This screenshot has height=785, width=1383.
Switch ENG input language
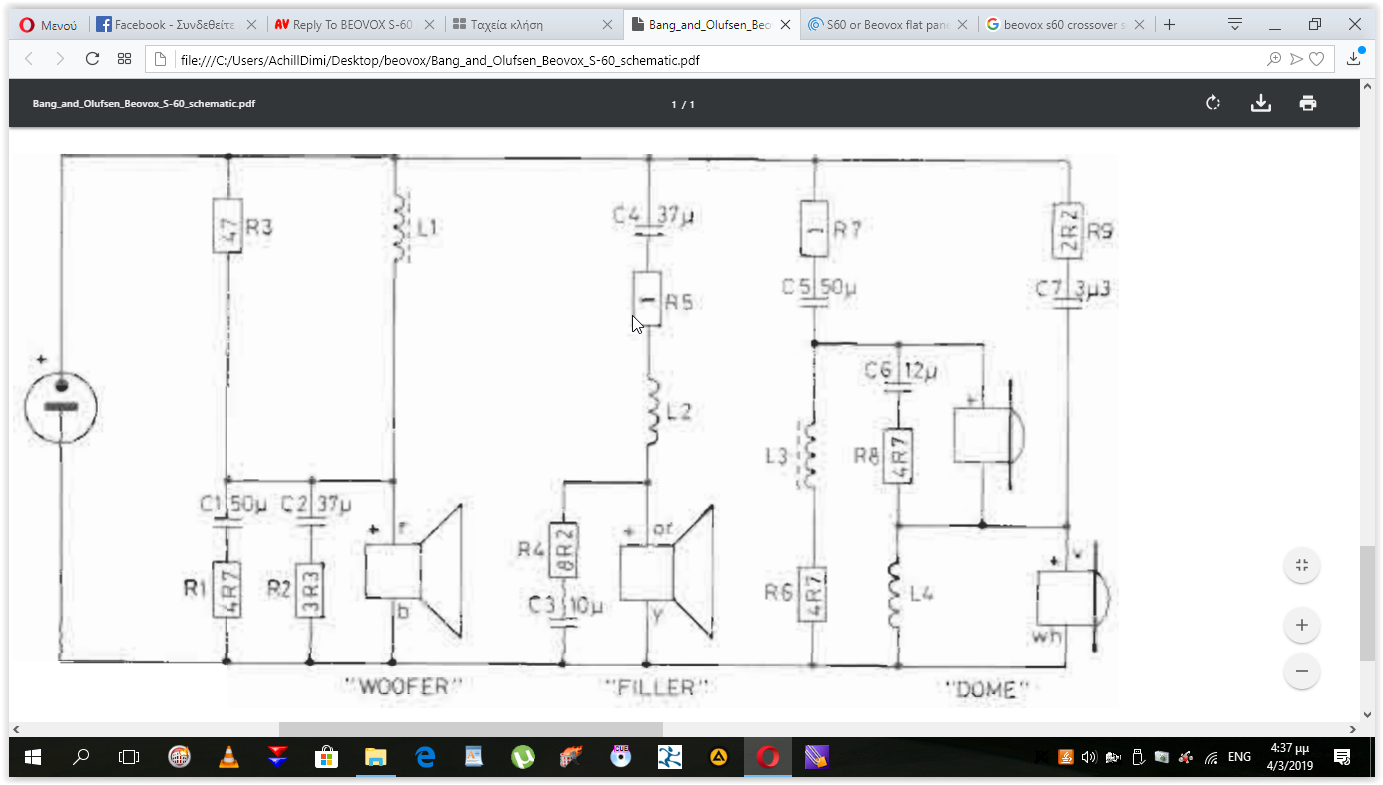[1239, 757]
